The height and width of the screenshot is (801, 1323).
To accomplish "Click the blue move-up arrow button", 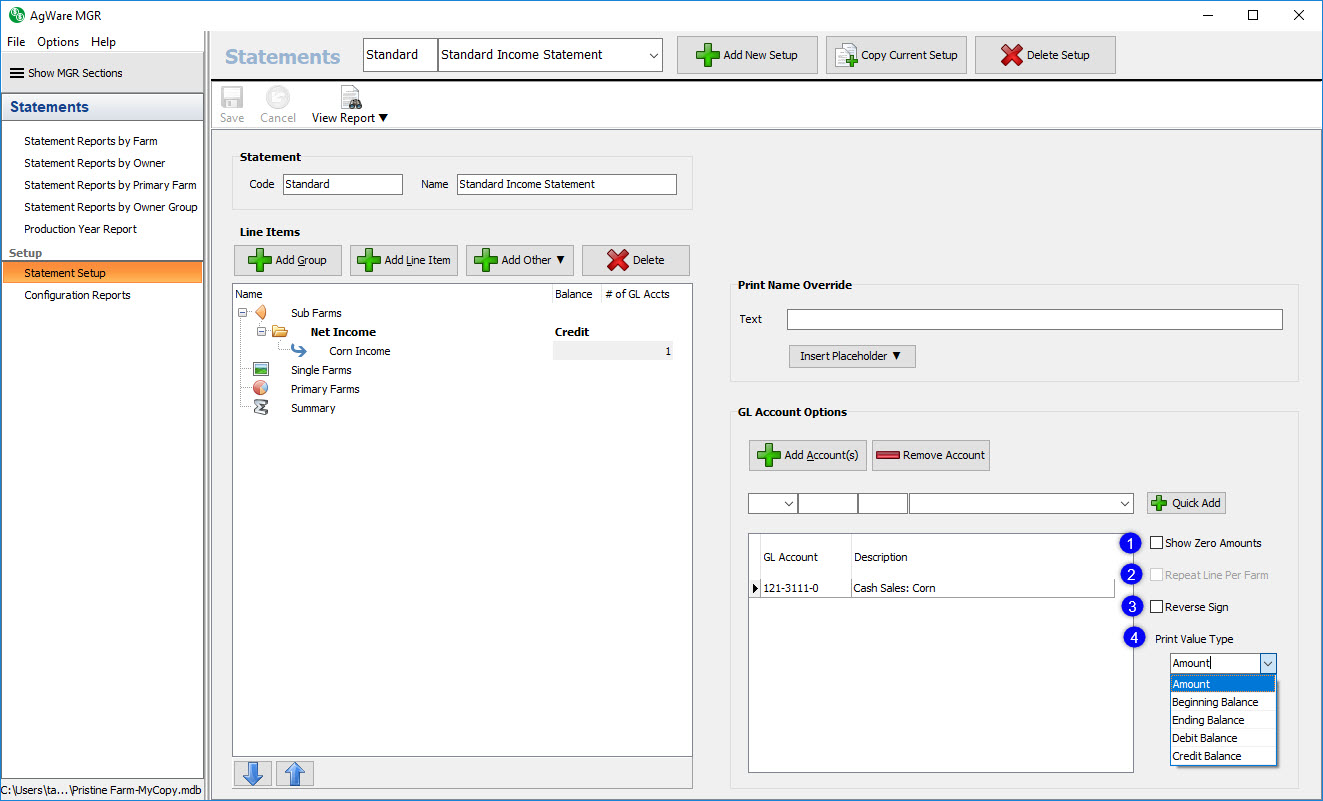I will click(x=295, y=773).
